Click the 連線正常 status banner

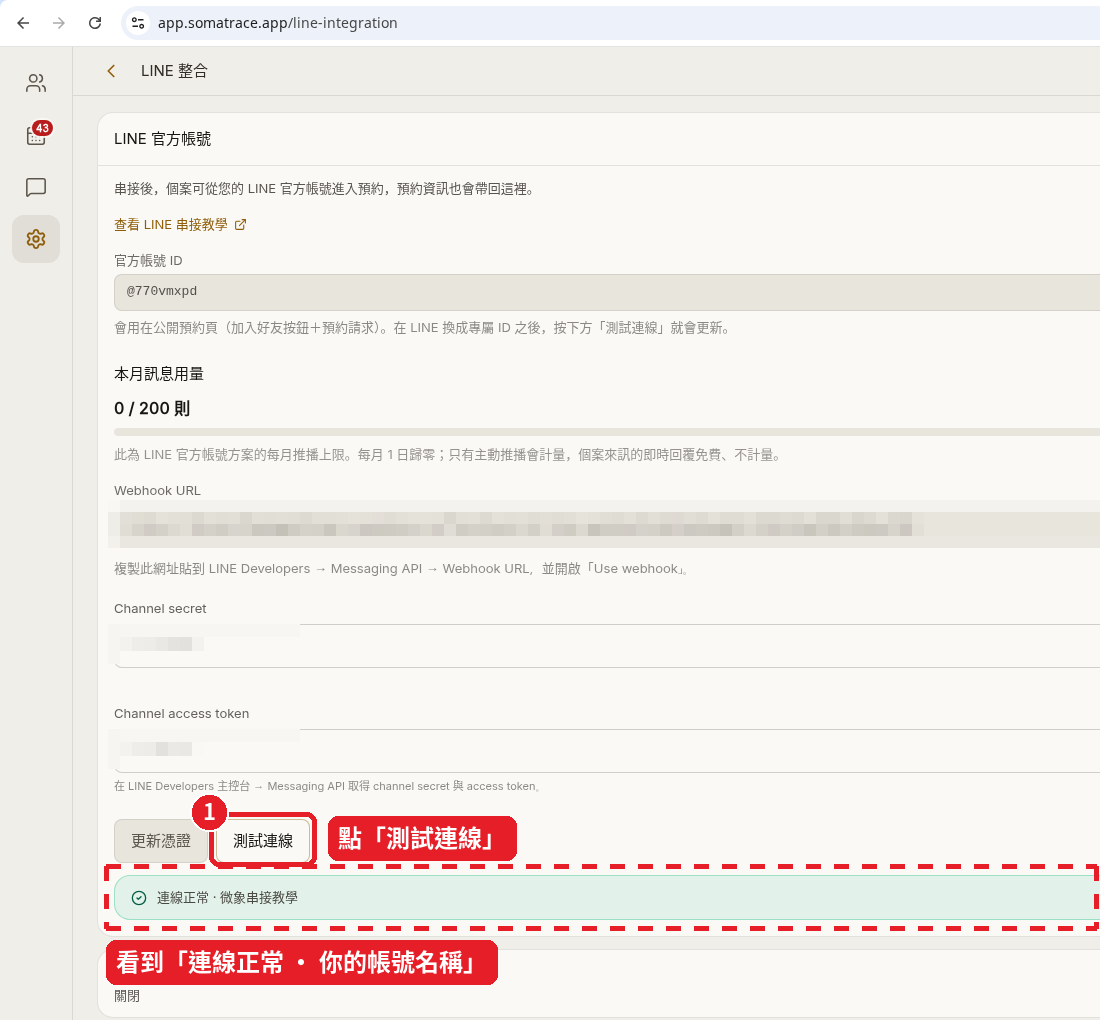click(607, 897)
